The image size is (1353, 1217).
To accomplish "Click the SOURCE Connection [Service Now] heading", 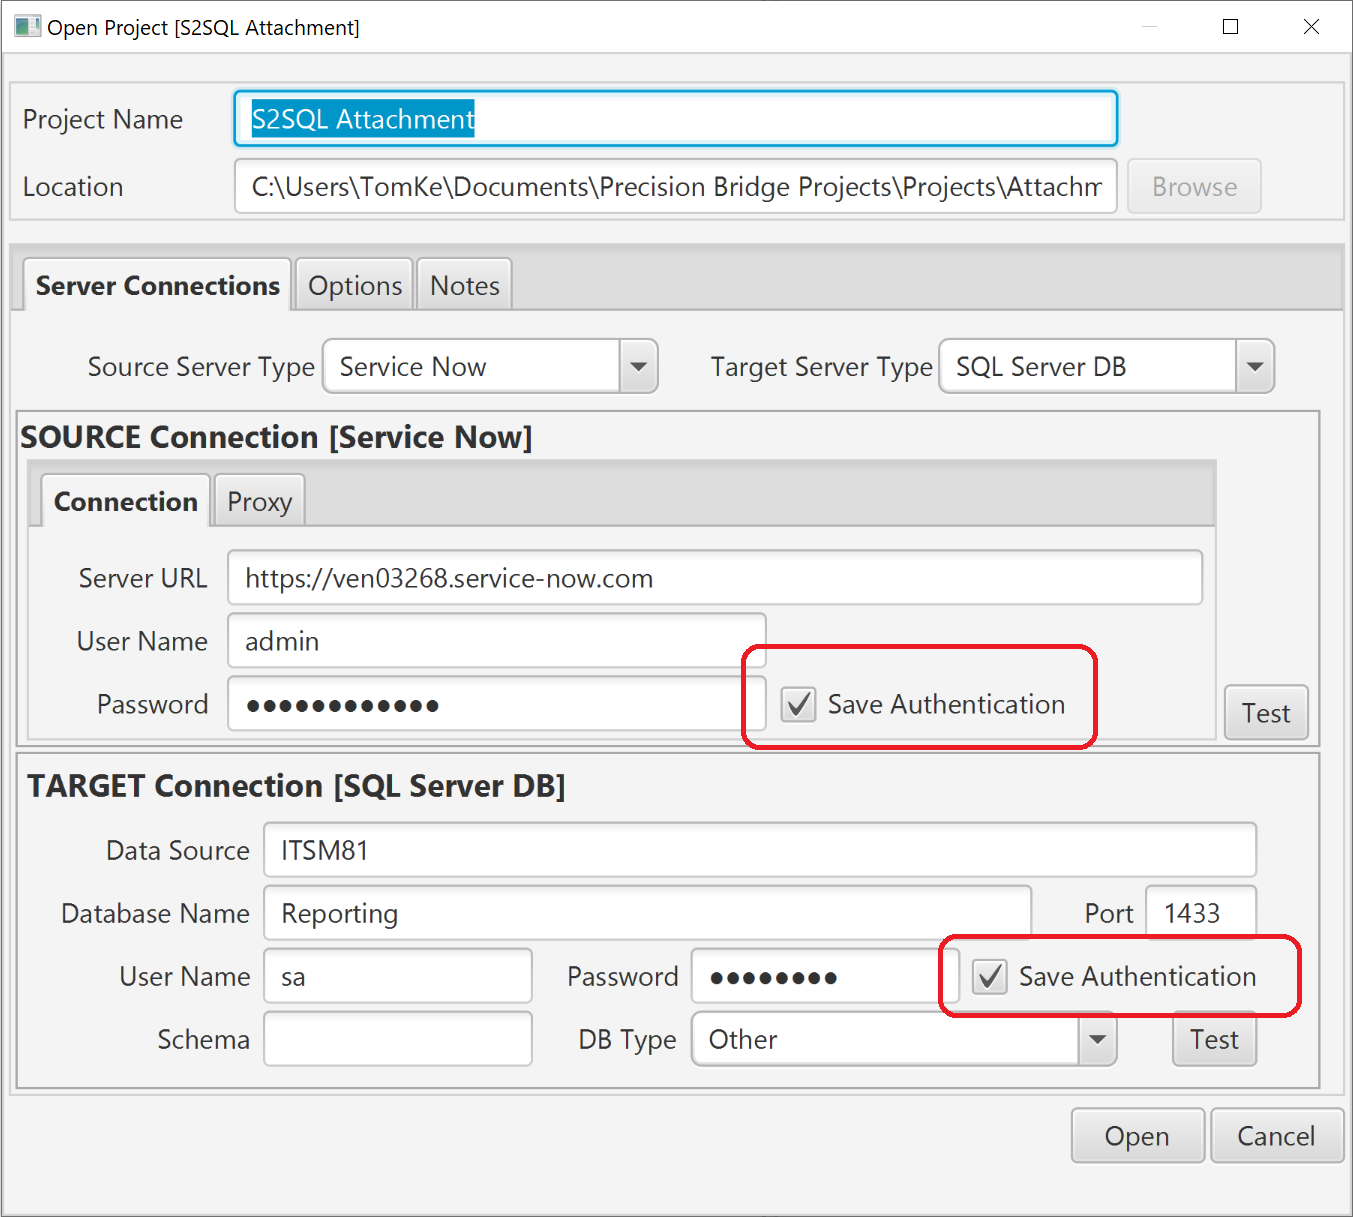I will tap(276, 437).
